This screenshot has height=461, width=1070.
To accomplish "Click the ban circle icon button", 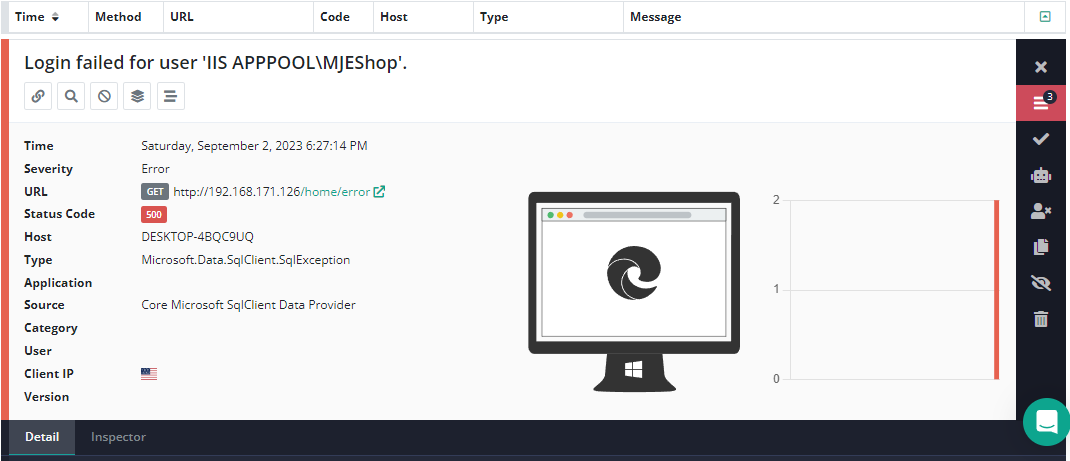I will tap(104, 96).
